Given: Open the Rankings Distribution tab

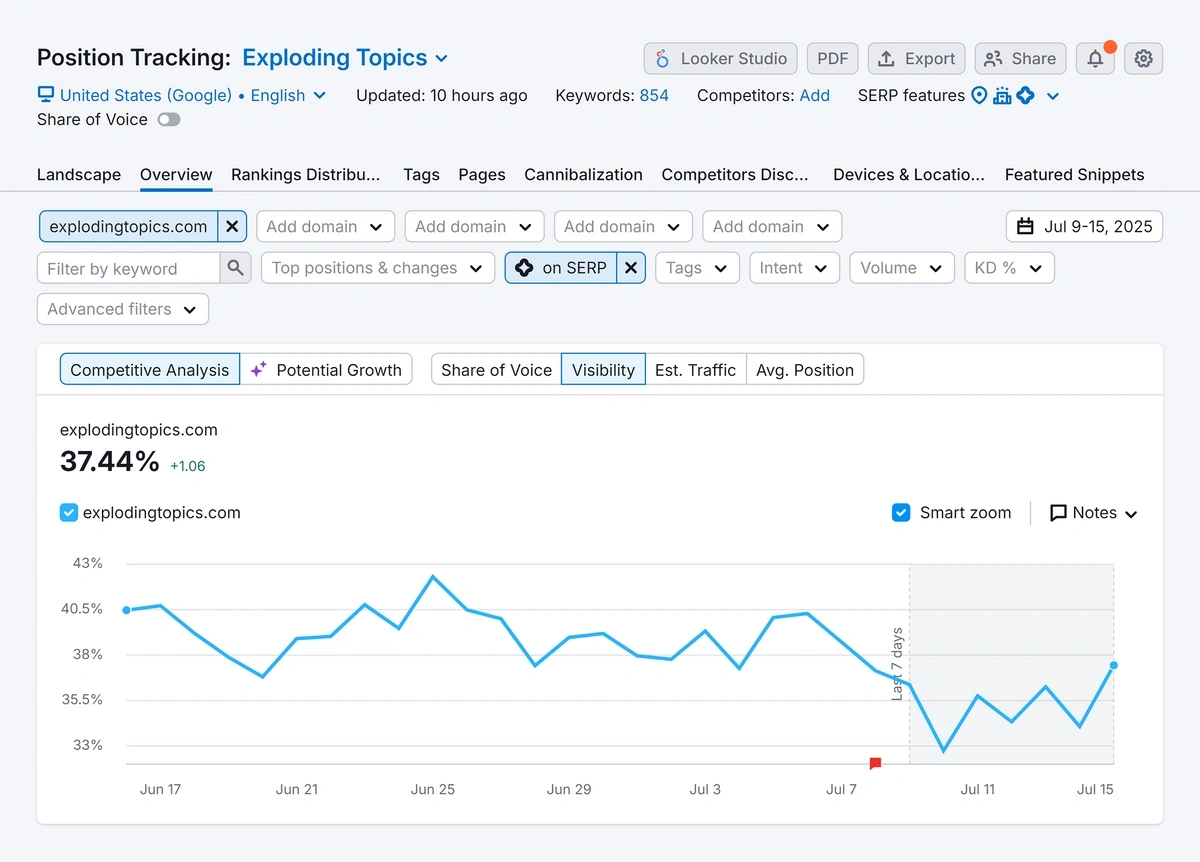Looking at the screenshot, I should [x=306, y=174].
